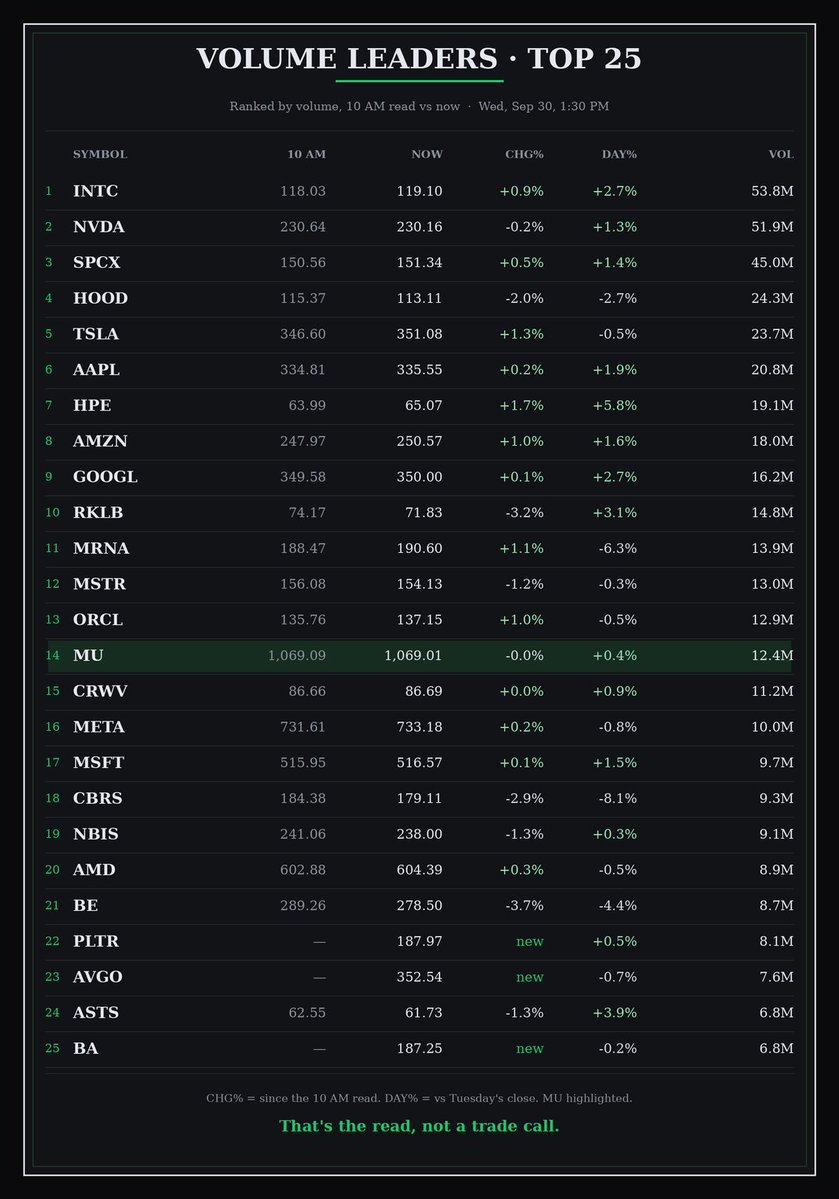Select the MRNA symbol
Screen dimensions: 839x1199
point(101,548)
